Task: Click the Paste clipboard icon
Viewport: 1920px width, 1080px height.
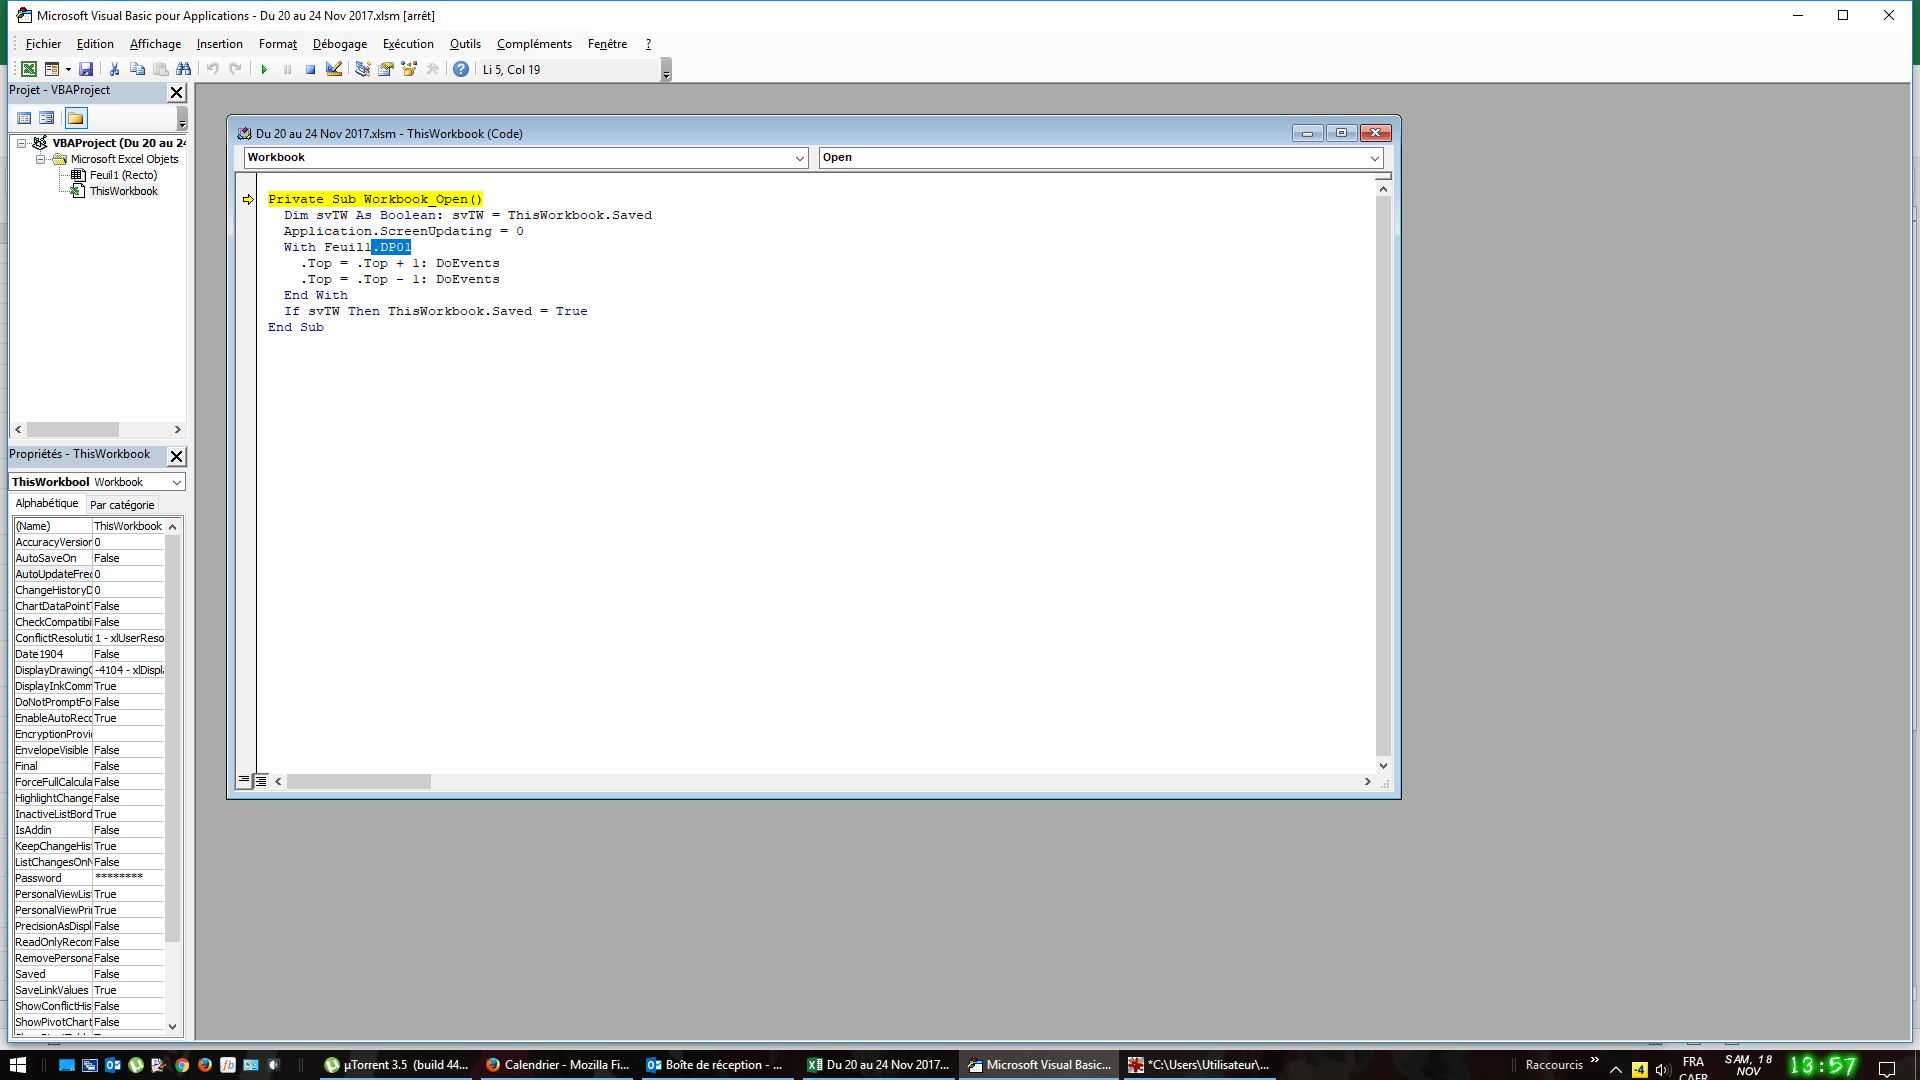Action: coord(161,69)
